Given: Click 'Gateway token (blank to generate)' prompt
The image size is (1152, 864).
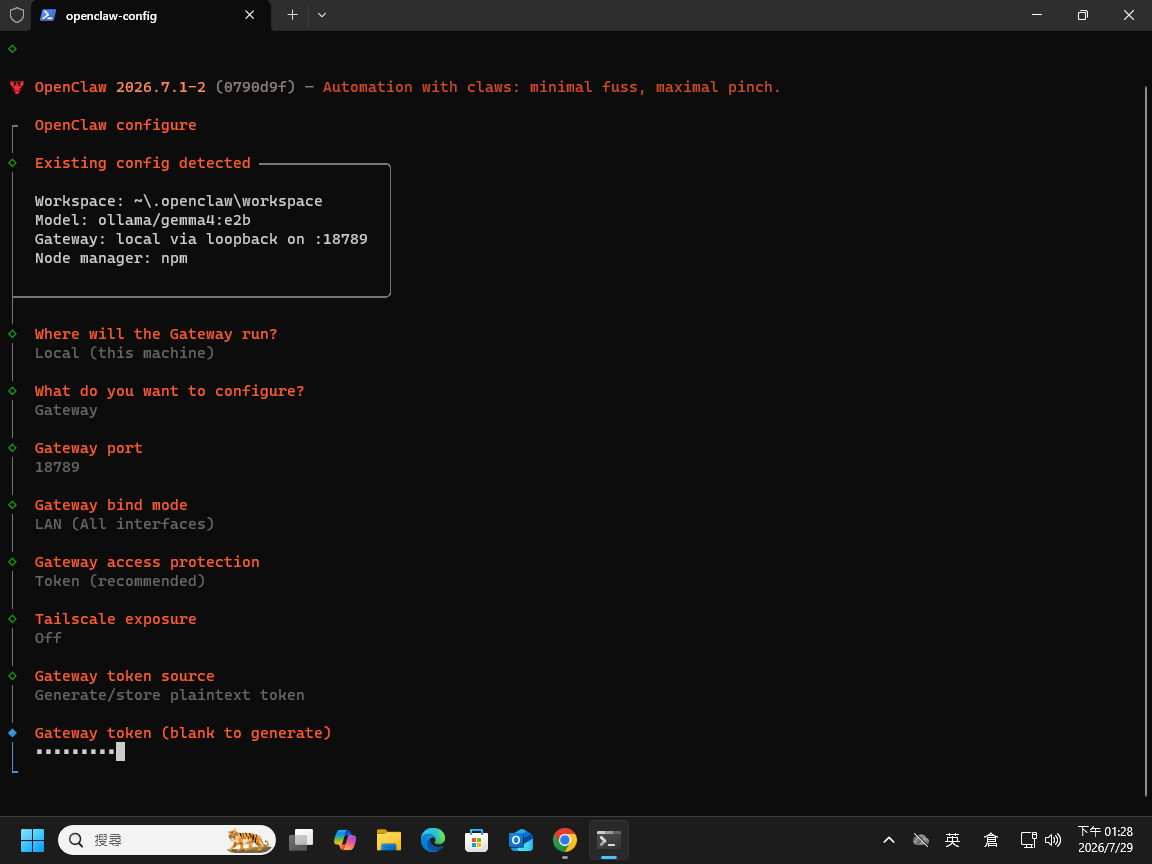Looking at the screenshot, I should pyautogui.click(x=183, y=733).
